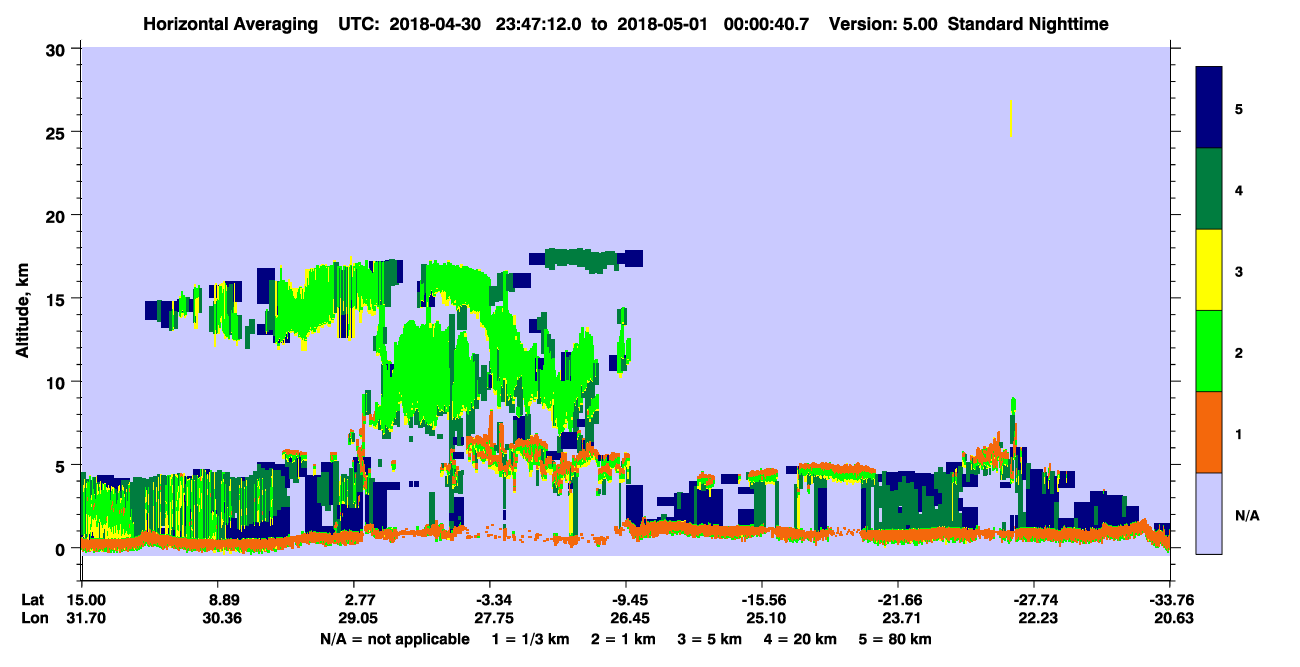1300x667 pixels.
Task: Click the 'Version: 5.00' text
Action: [883, 24]
